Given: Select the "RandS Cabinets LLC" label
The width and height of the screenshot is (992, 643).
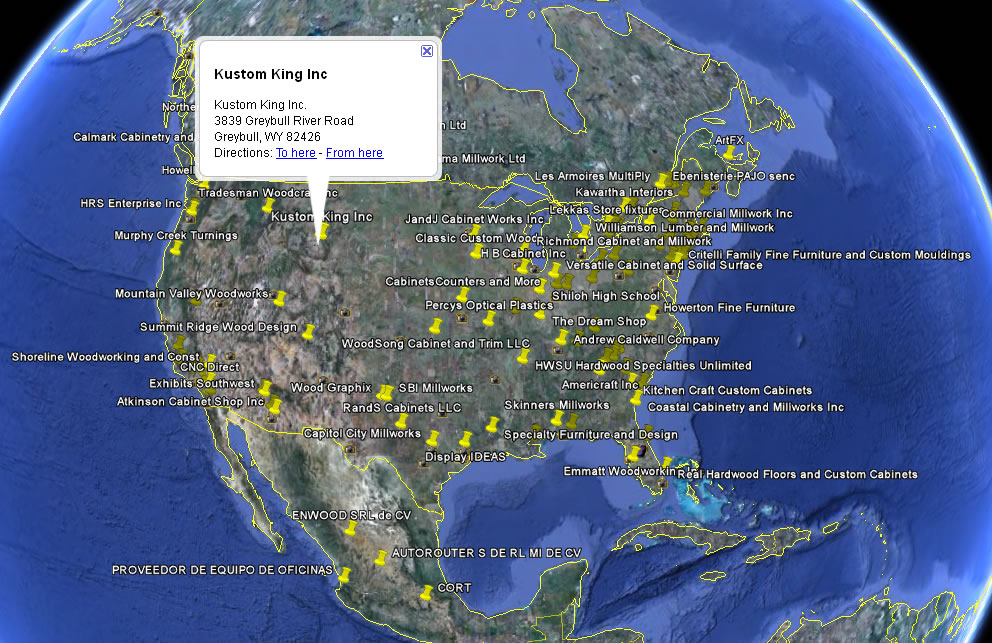Looking at the screenshot, I should click(402, 408).
